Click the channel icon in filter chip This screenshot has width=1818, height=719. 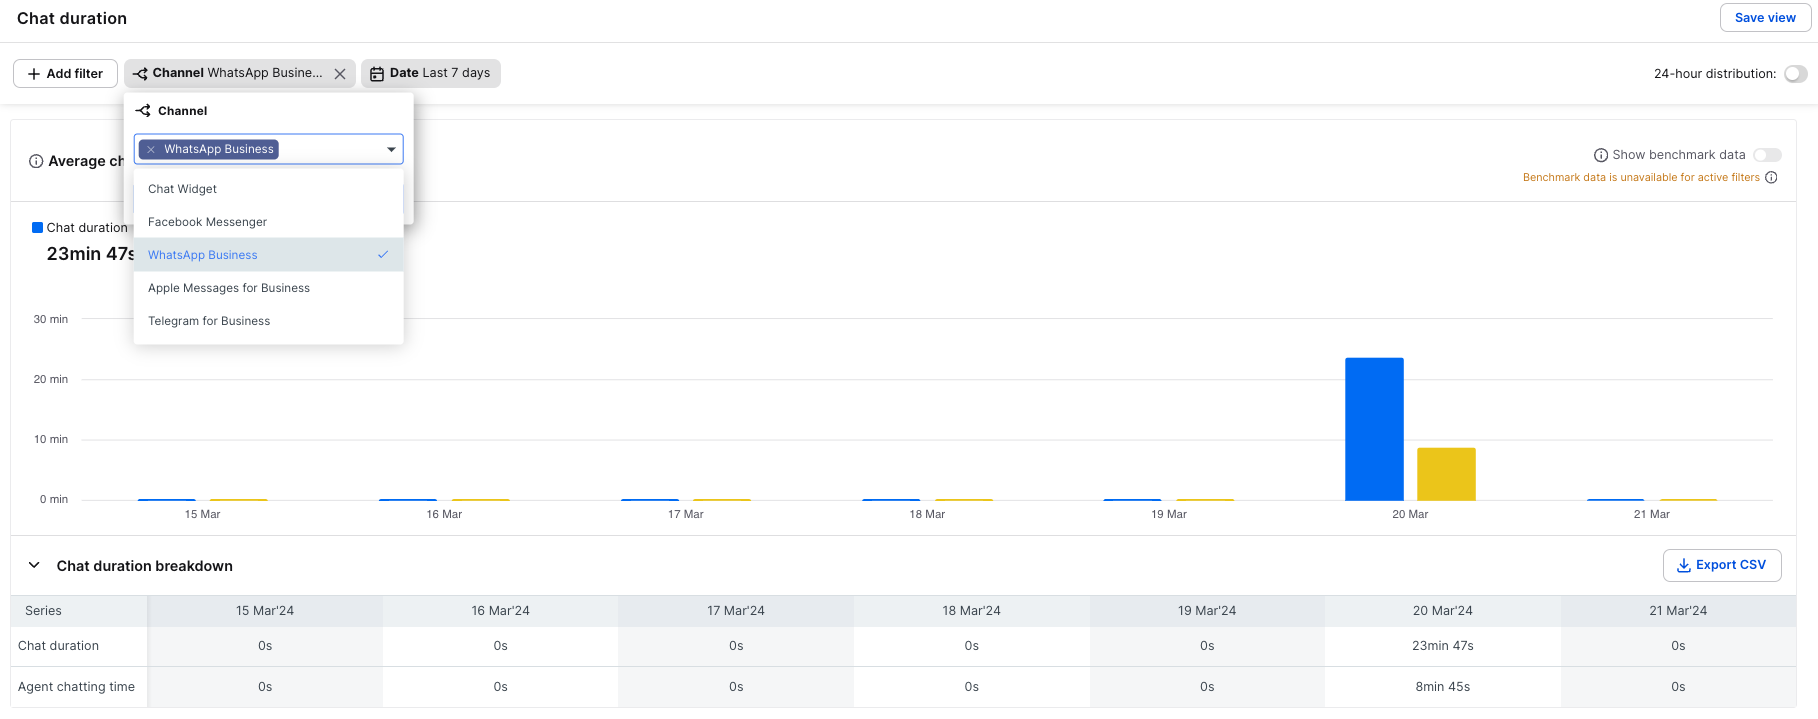point(140,74)
